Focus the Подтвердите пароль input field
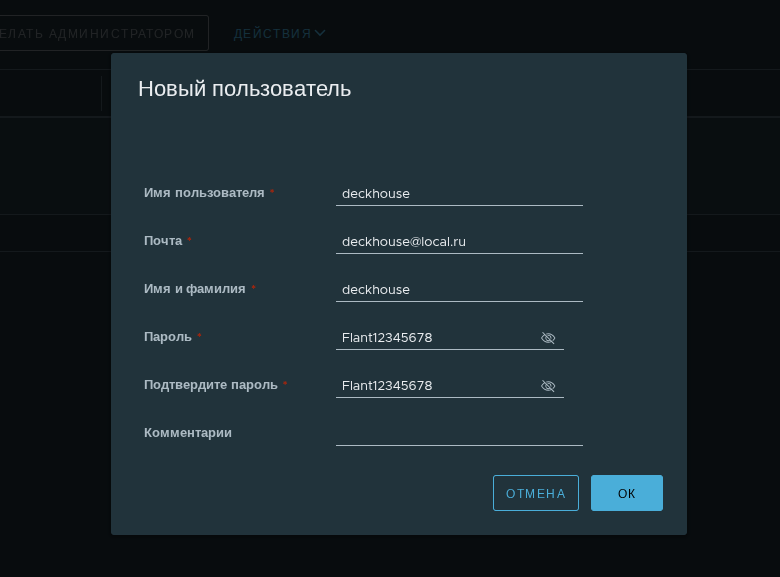 [436, 386]
